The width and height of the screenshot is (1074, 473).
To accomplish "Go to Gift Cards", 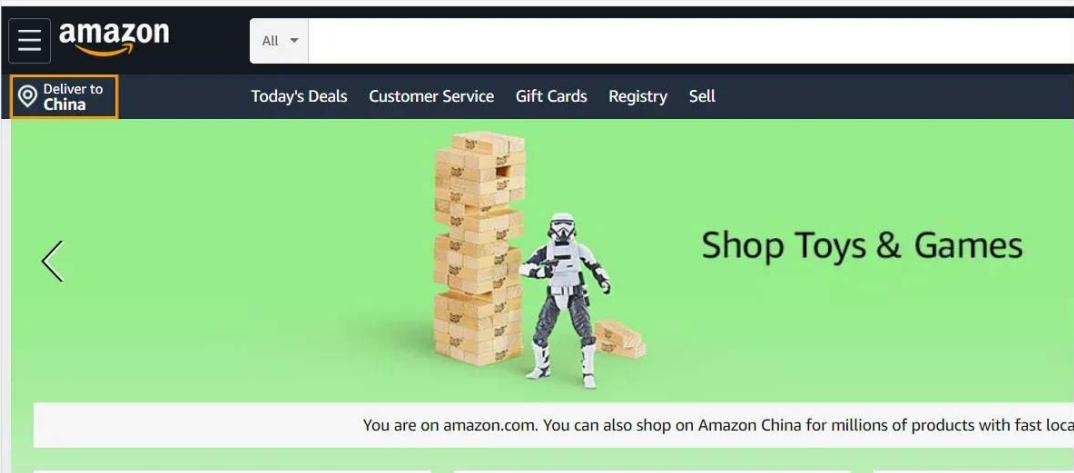I will coord(551,97).
